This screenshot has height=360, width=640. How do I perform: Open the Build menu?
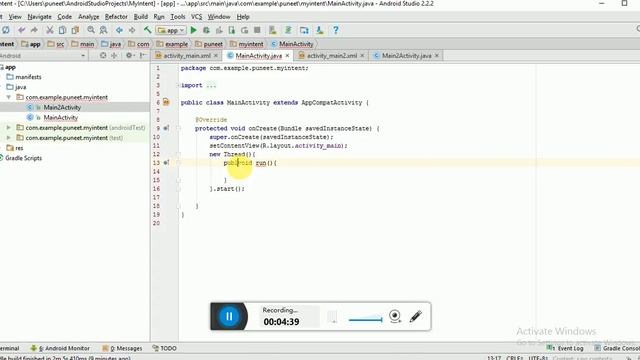tap(141, 17)
